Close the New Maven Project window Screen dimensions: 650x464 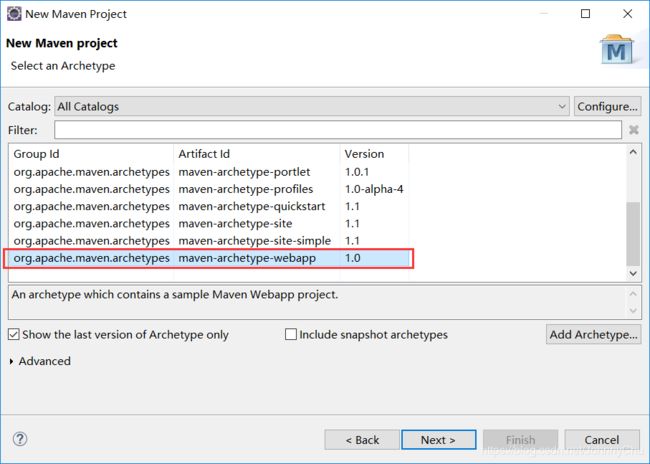pyautogui.click(x=628, y=14)
